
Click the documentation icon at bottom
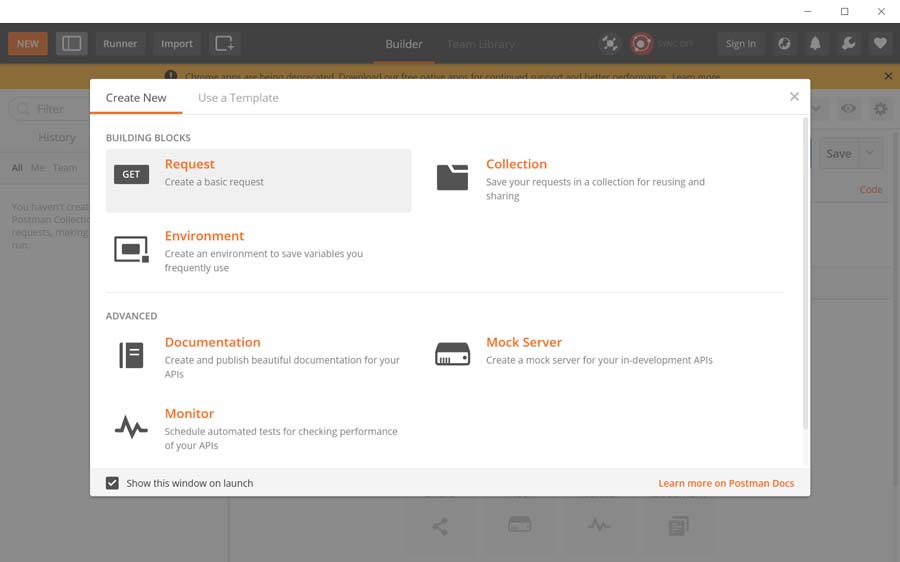click(x=678, y=526)
